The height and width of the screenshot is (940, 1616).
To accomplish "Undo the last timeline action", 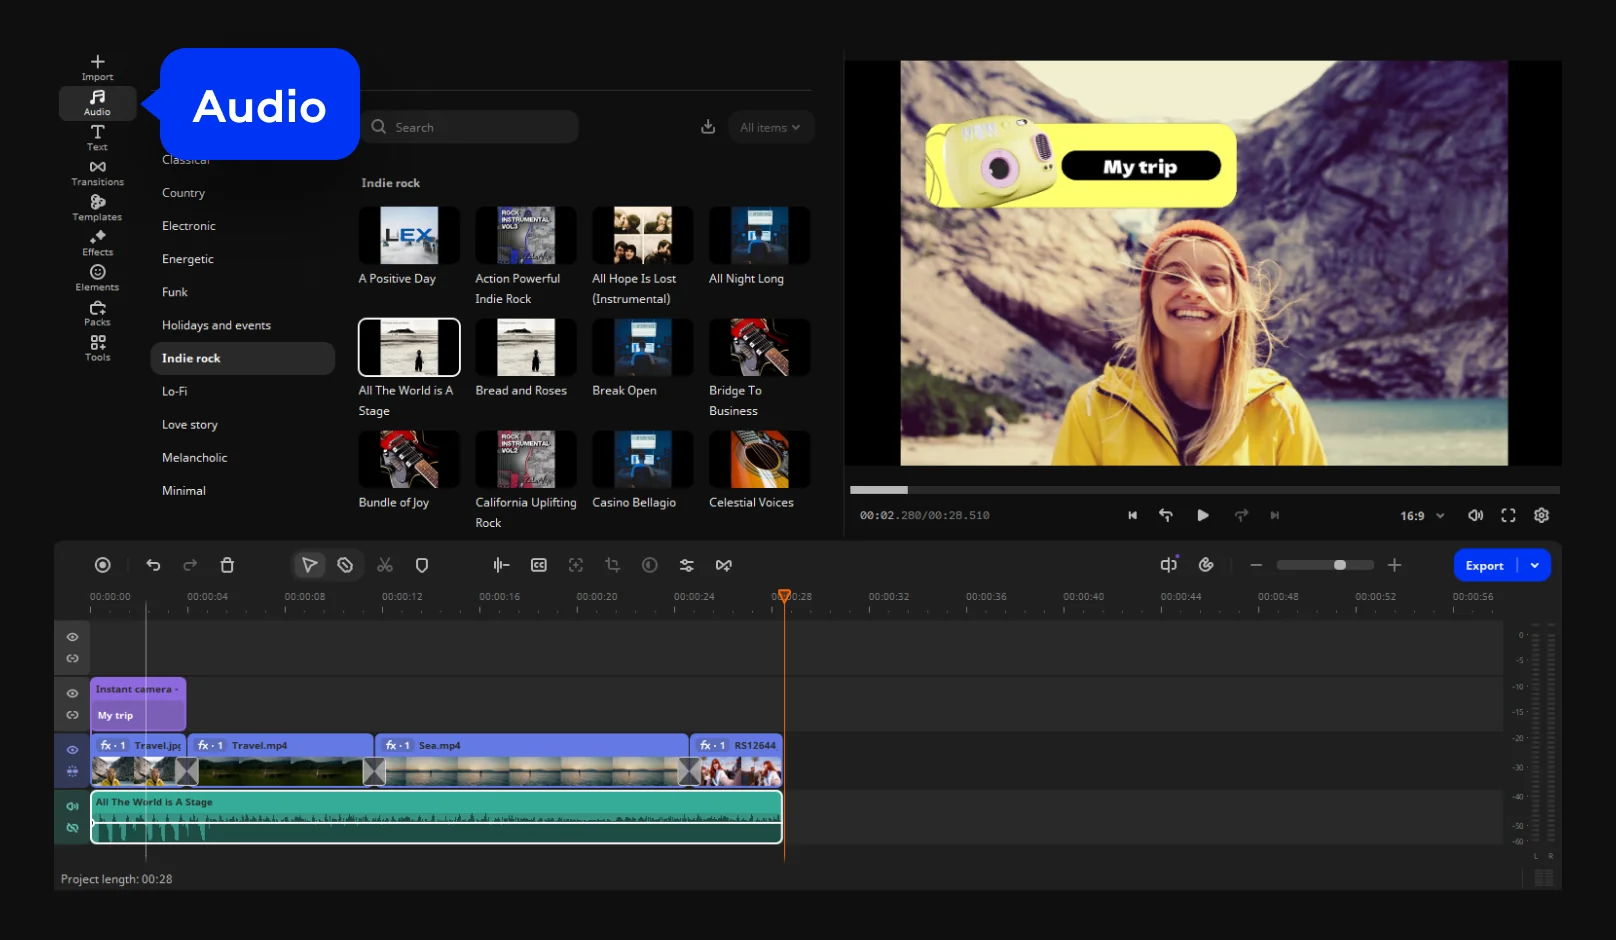I will [x=153, y=565].
